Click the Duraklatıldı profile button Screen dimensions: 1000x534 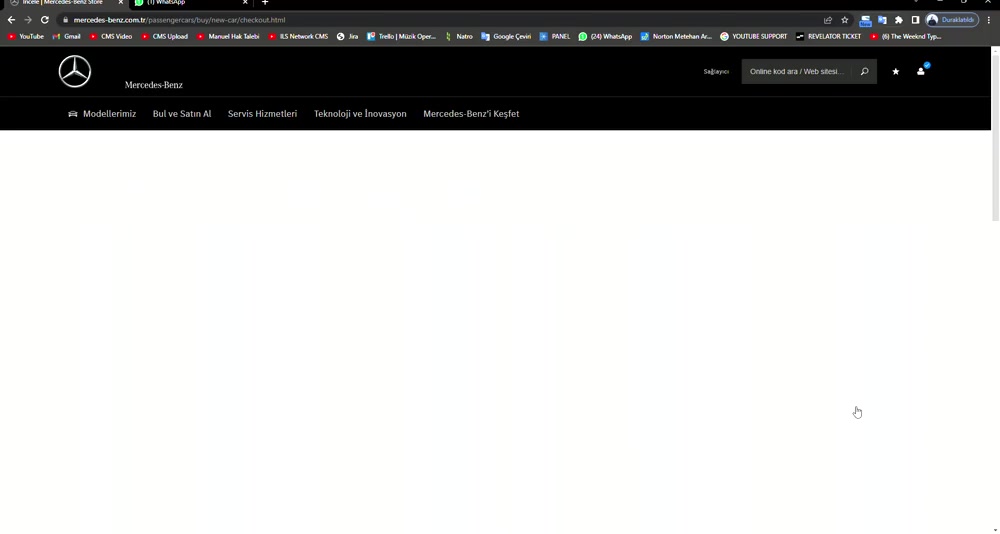[x=952, y=20]
